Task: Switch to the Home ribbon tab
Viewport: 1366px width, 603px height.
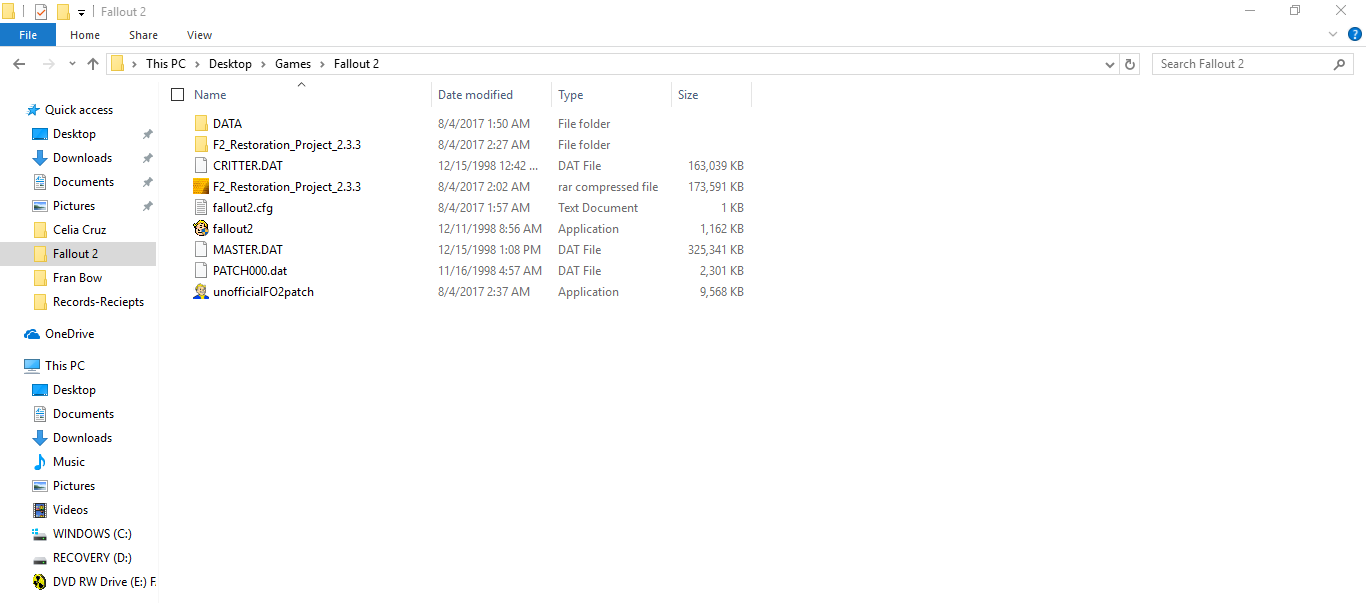Action: [x=85, y=35]
